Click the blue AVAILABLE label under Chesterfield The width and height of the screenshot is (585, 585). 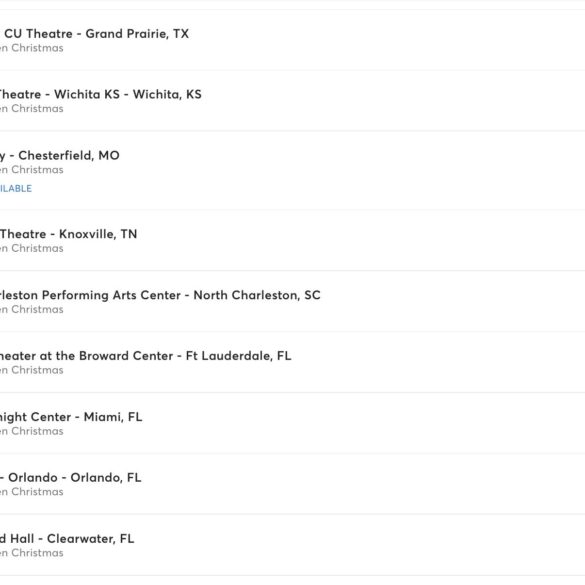[16, 188]
